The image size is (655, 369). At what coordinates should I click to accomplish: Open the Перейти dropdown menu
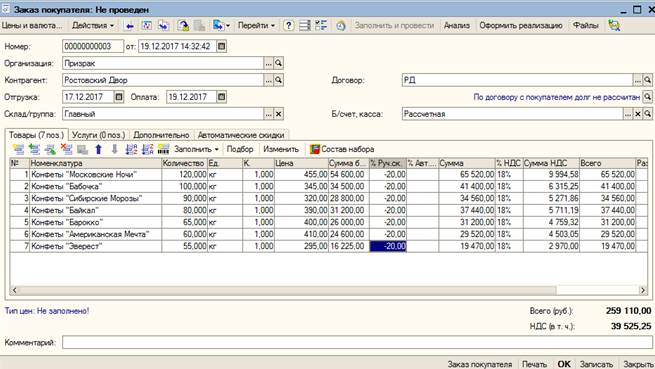[x=256, y=25]
